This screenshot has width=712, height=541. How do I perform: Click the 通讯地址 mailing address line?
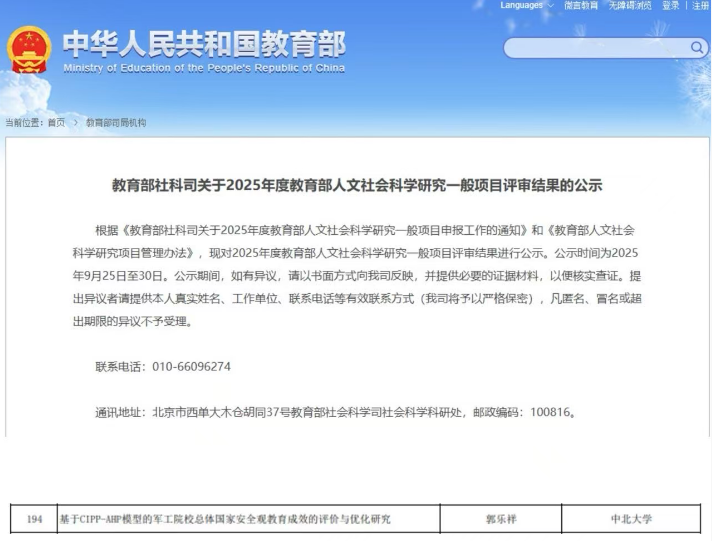336,411
